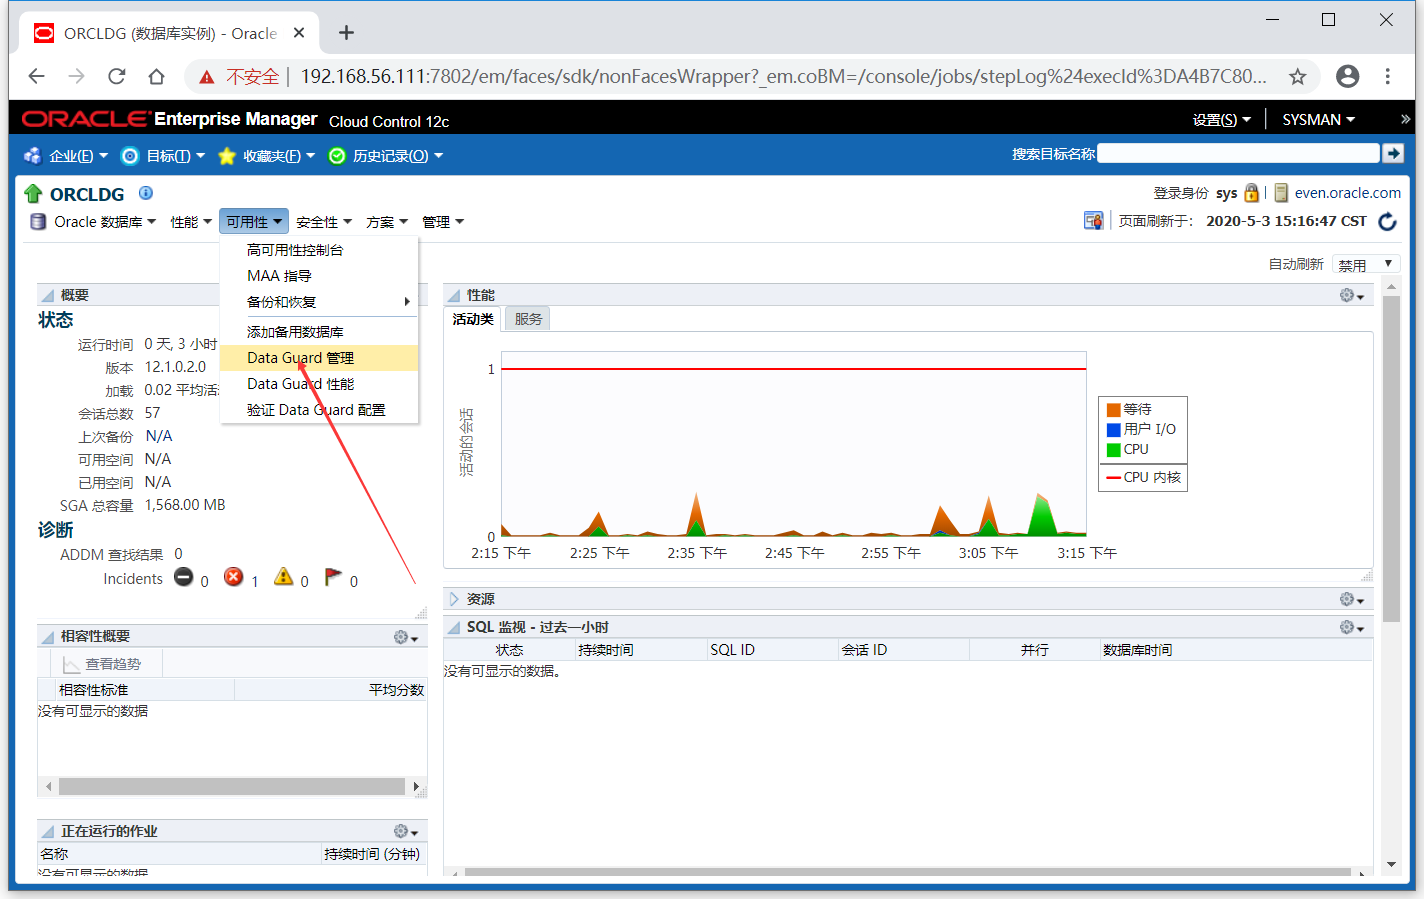Open resources panel gear menu

tap(1352, 599)
